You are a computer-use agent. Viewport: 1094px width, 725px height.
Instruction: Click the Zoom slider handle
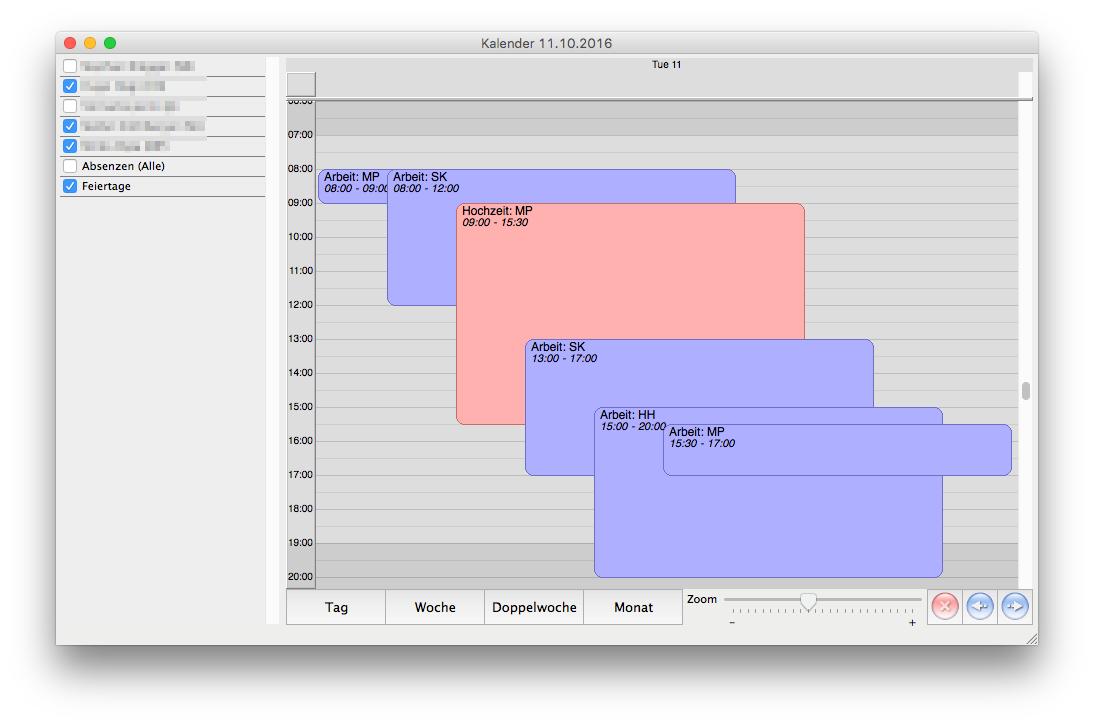pos(808,600)
